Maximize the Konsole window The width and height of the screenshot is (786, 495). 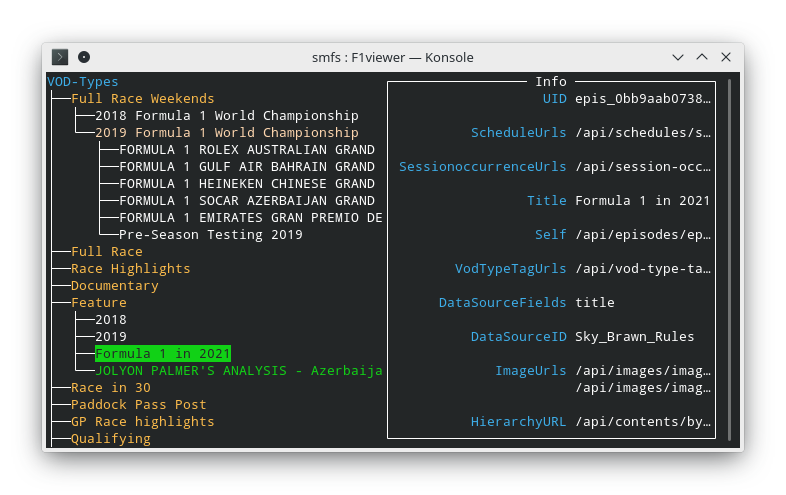pyautogui.click(x=702, y=57)
